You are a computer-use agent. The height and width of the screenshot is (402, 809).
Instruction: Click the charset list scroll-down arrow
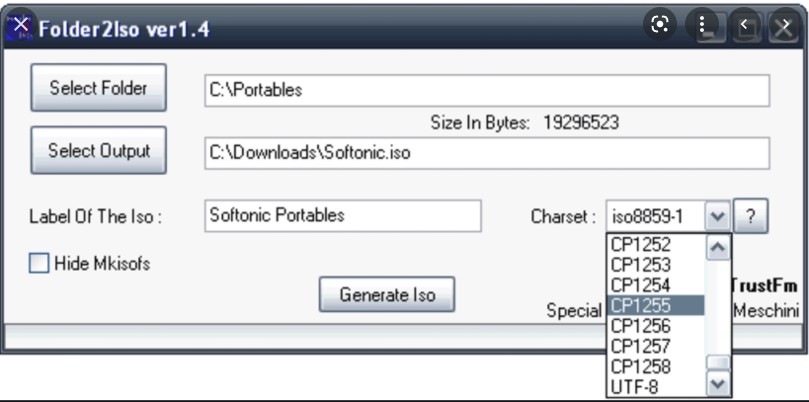point(718,383)
